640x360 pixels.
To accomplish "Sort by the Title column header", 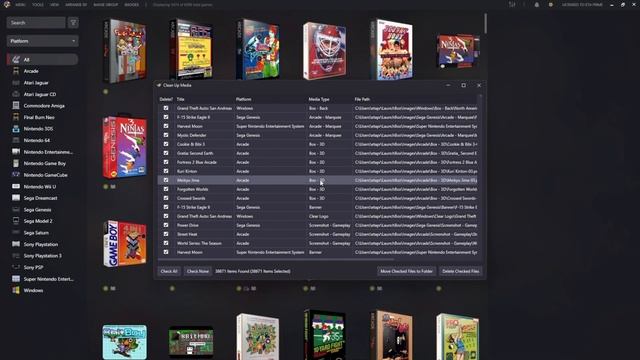I will tap(180, 99).
